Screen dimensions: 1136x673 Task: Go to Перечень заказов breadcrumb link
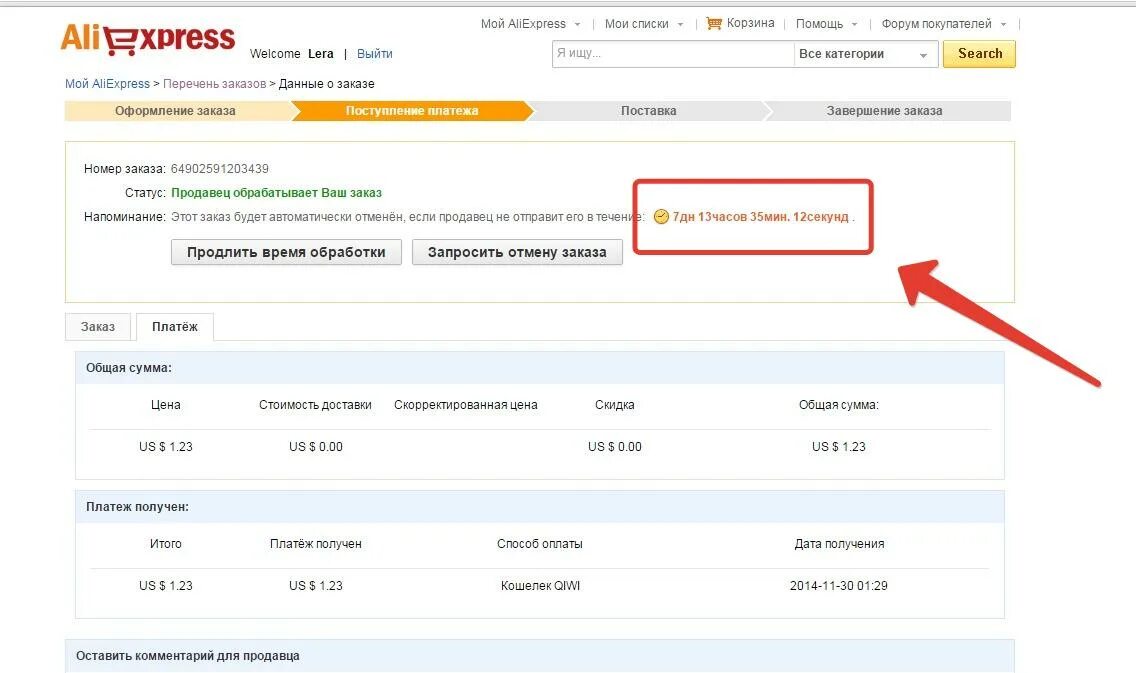214,84
